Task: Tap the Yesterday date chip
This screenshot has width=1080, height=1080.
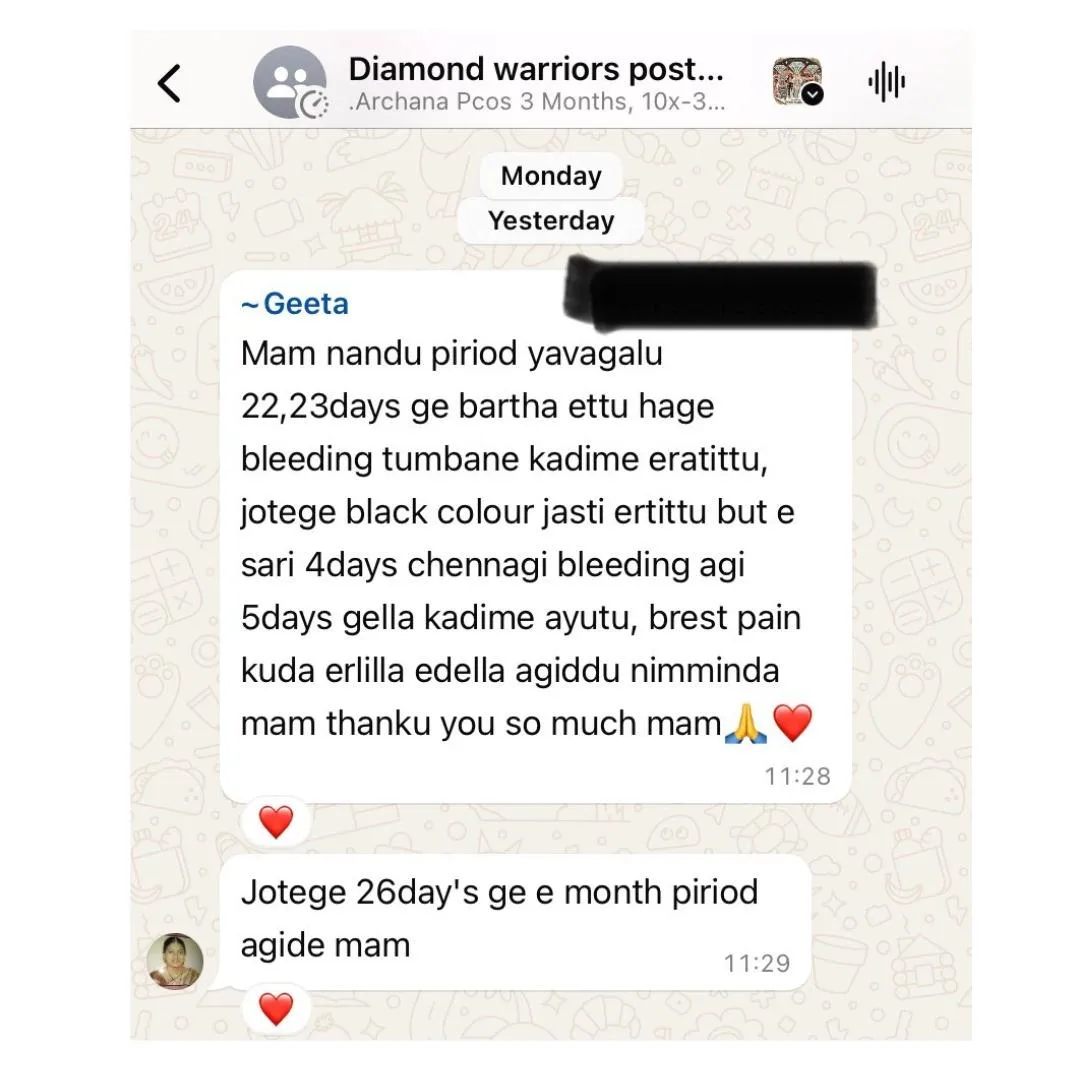Action: point(551,220)
